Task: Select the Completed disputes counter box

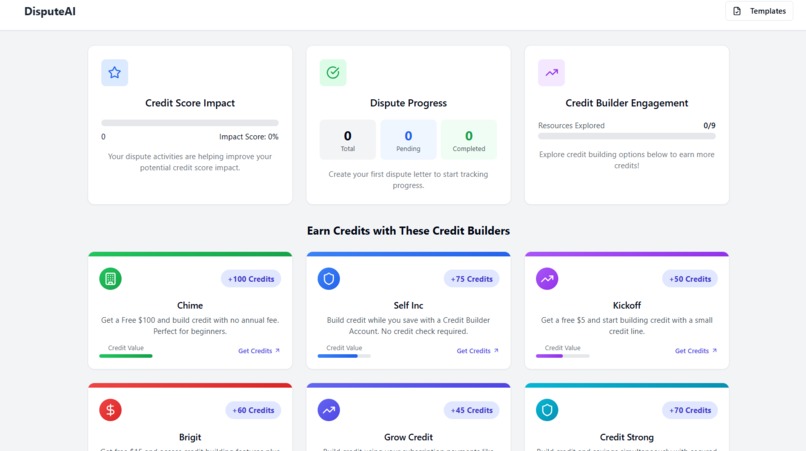Action: point(469,140)
